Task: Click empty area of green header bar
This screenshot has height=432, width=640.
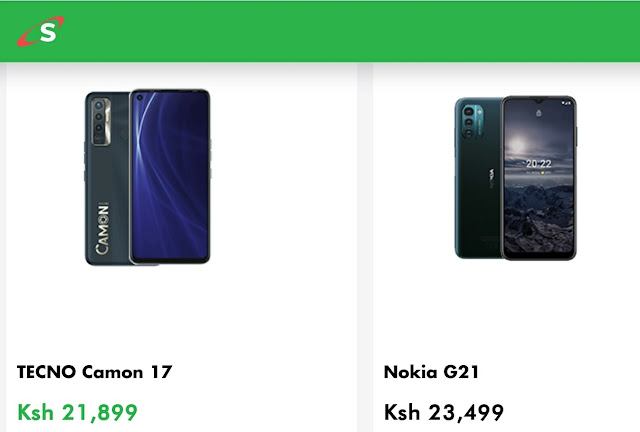Action: click(351, 31)
